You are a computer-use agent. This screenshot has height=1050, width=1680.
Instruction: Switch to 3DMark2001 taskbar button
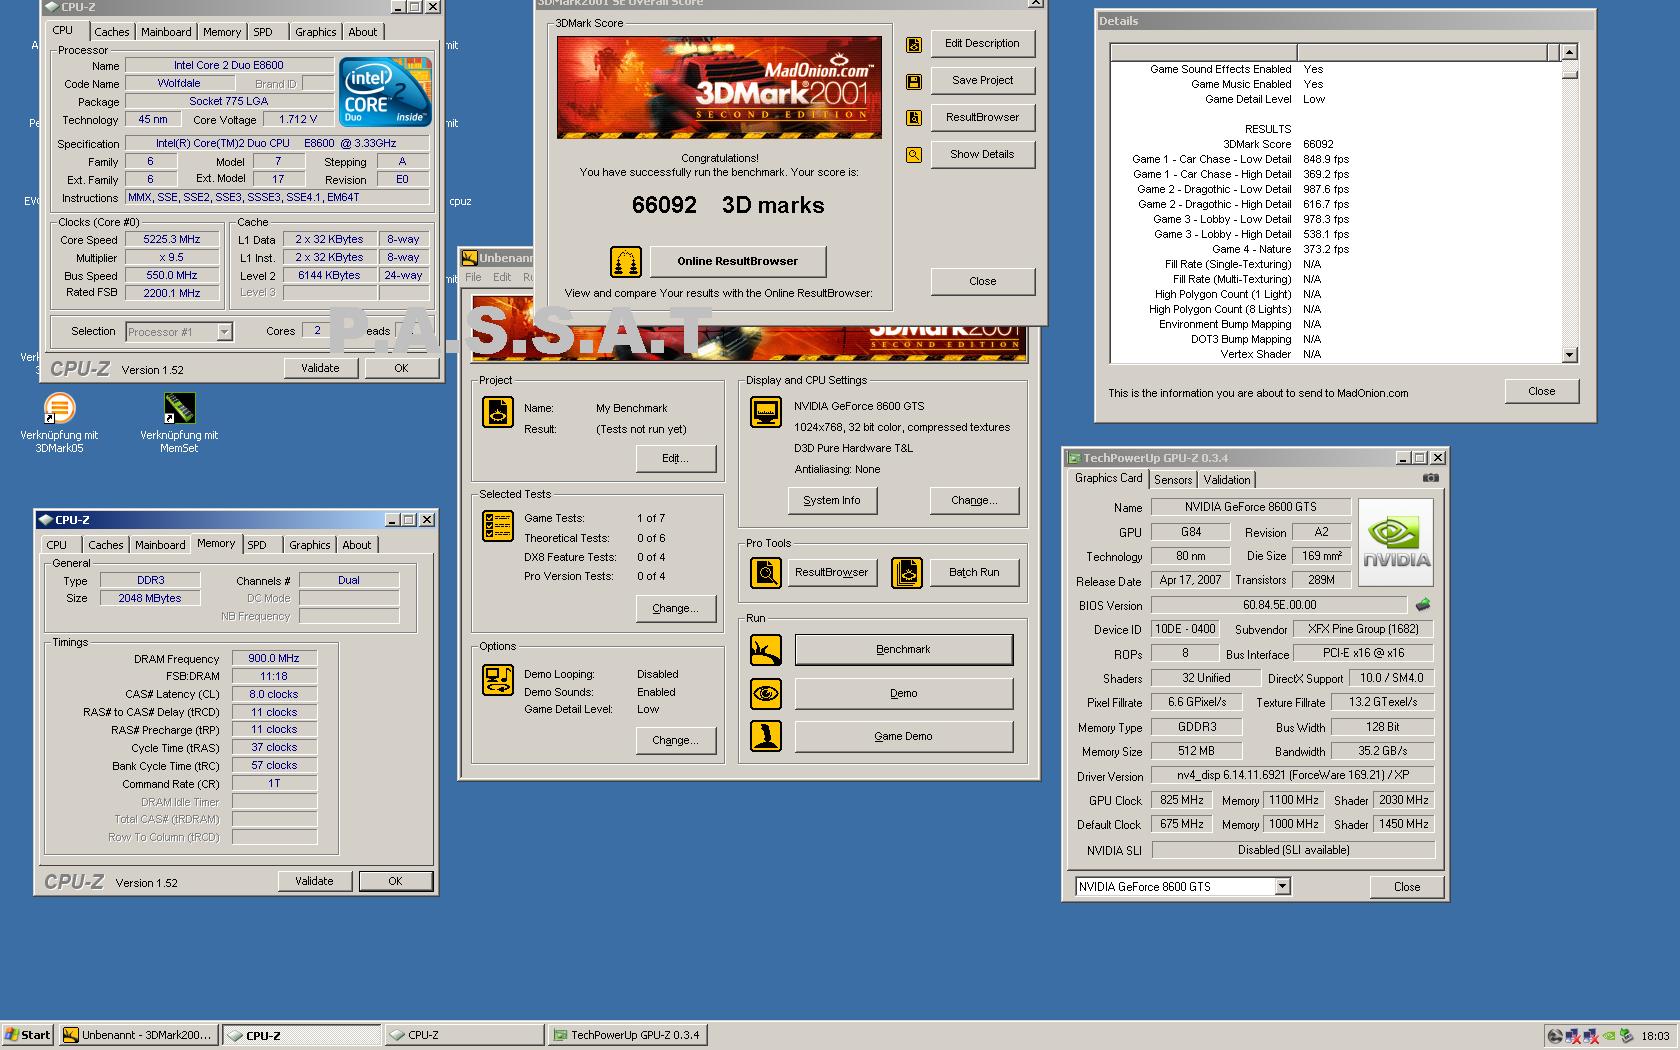pos(138,1035)
